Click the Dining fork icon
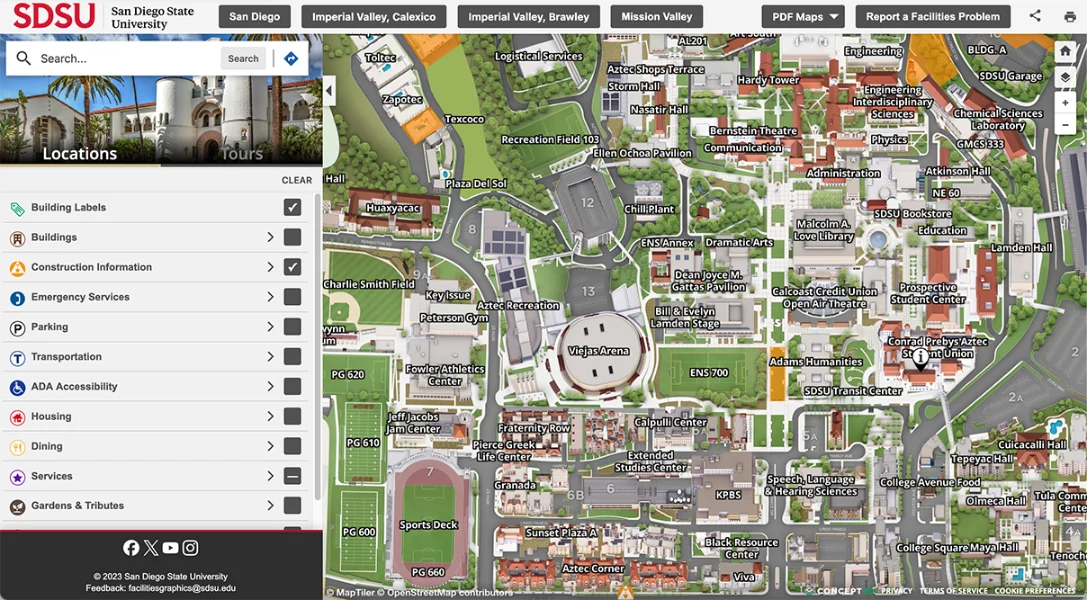 click(17, 447)
